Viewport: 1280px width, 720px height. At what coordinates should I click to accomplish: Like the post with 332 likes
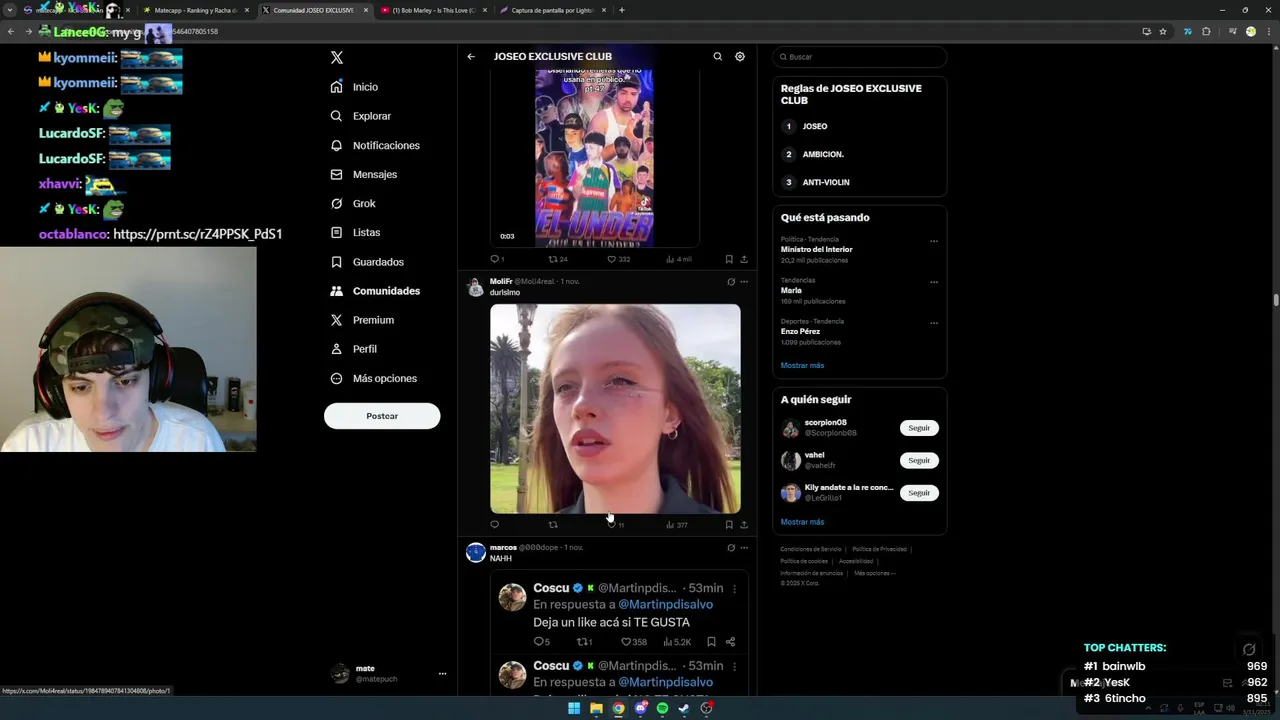618,259
